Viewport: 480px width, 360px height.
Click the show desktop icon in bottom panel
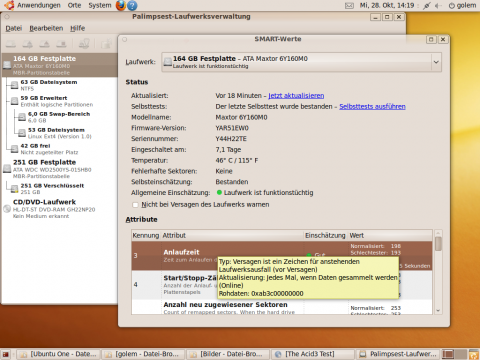coord(5,354)
